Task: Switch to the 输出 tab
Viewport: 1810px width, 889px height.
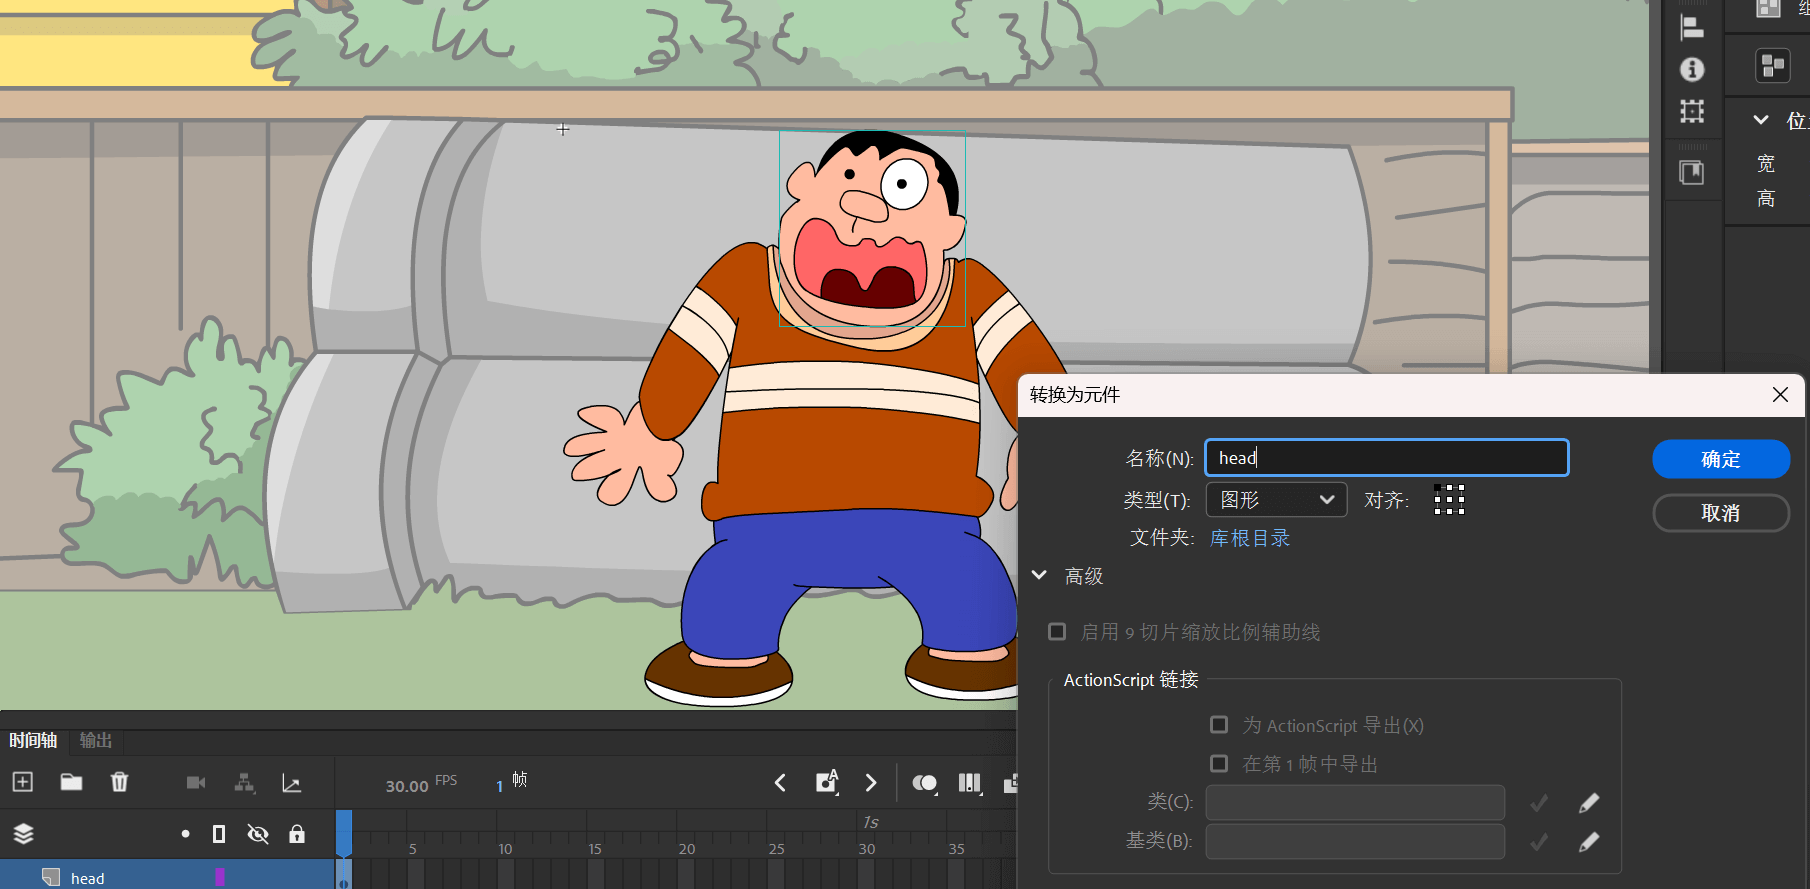Action: (x=96, y=740)
